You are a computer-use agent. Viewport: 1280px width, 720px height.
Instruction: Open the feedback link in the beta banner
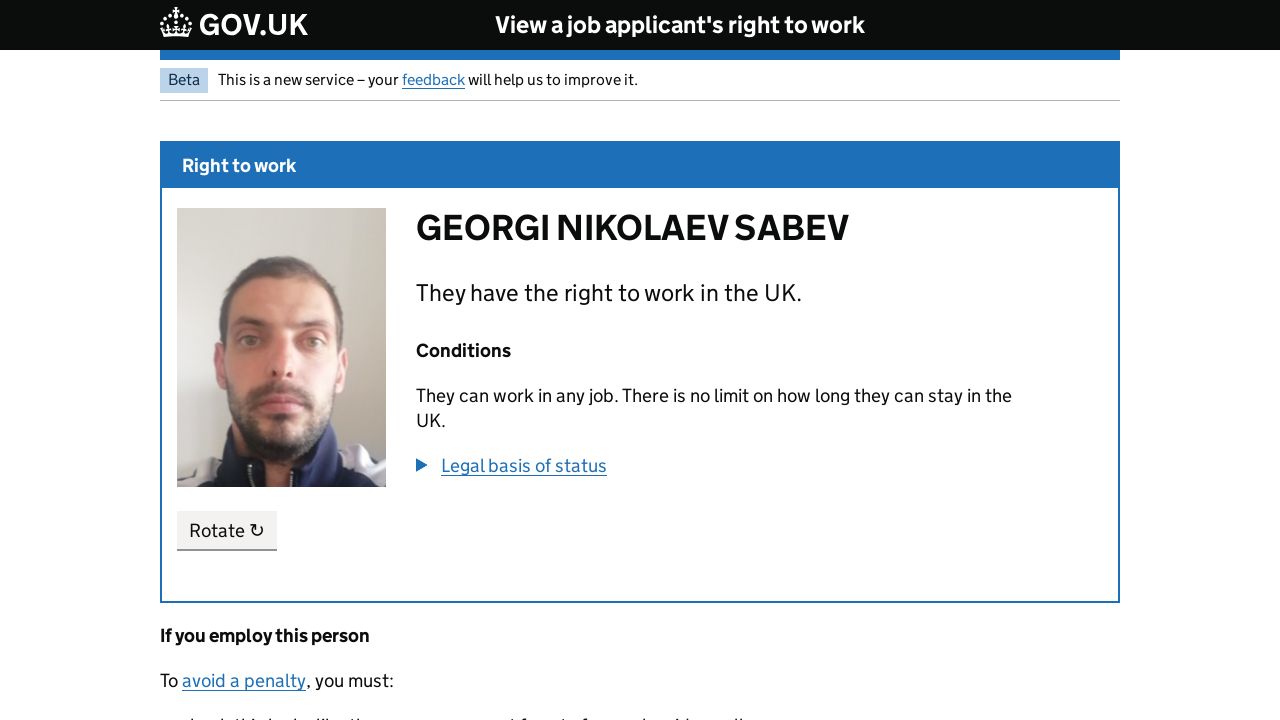[x=433, y=80]
